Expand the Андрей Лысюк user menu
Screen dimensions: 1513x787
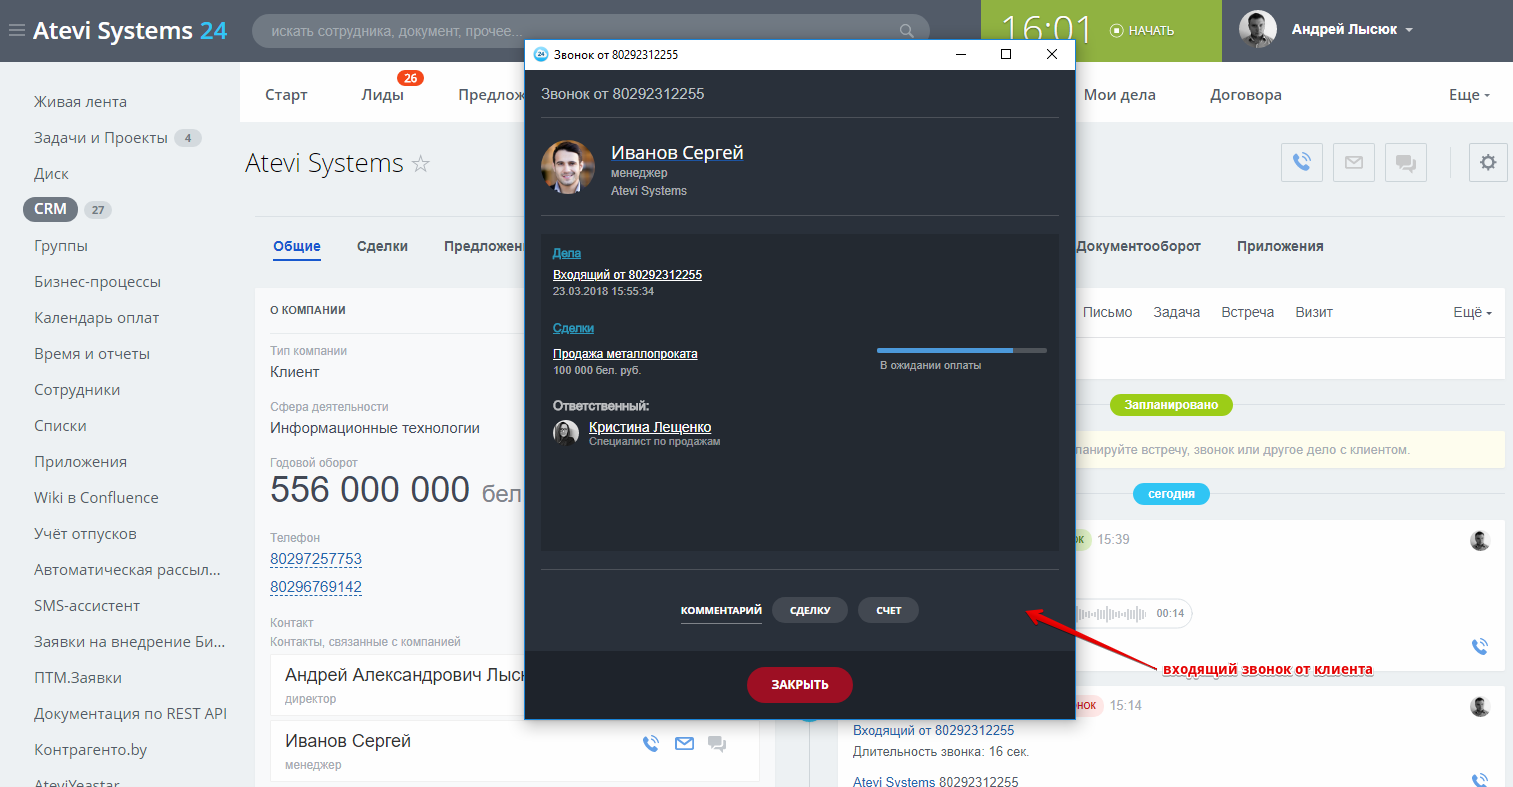click(x=1352, y=30)
